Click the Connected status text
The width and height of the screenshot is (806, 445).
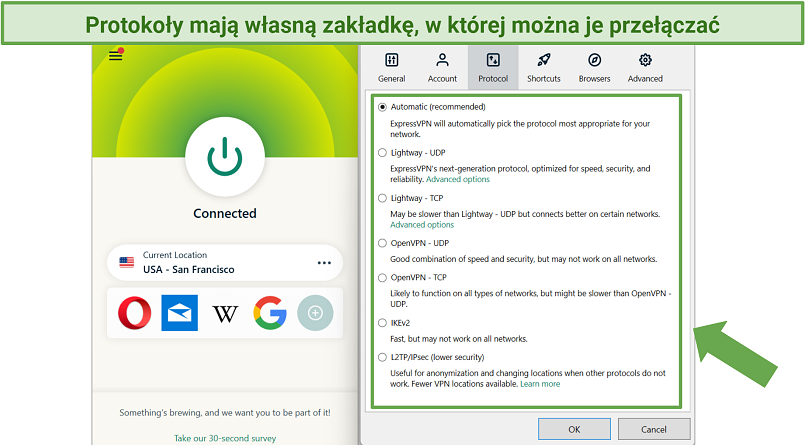[x=225, y=213]
